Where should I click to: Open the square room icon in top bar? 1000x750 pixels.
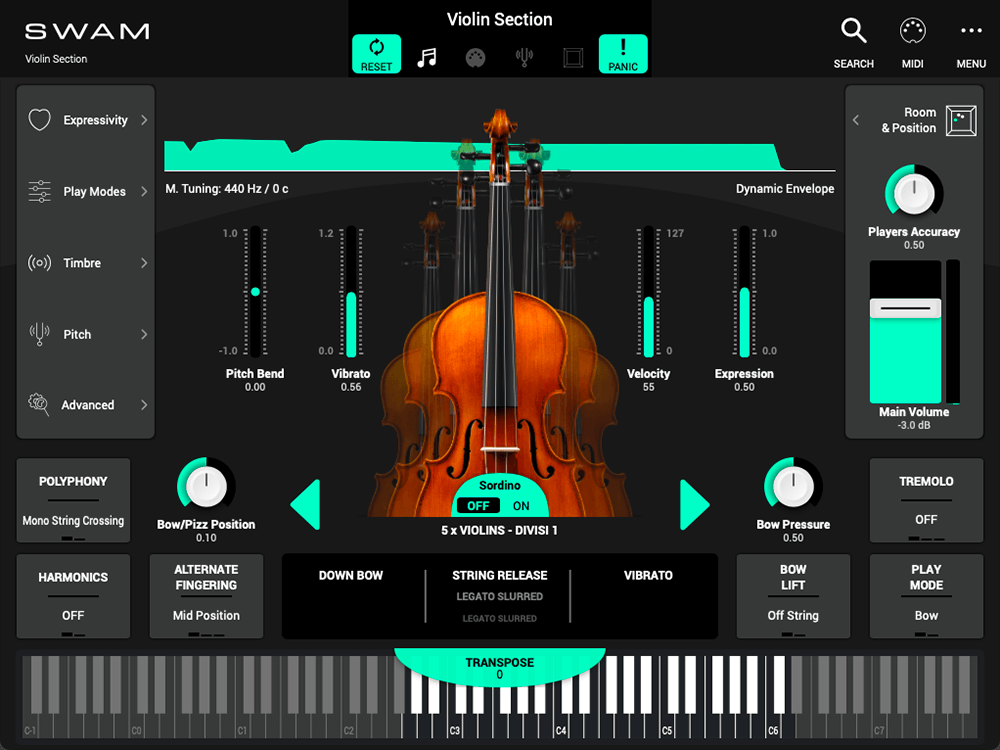(x=573, y=58)
